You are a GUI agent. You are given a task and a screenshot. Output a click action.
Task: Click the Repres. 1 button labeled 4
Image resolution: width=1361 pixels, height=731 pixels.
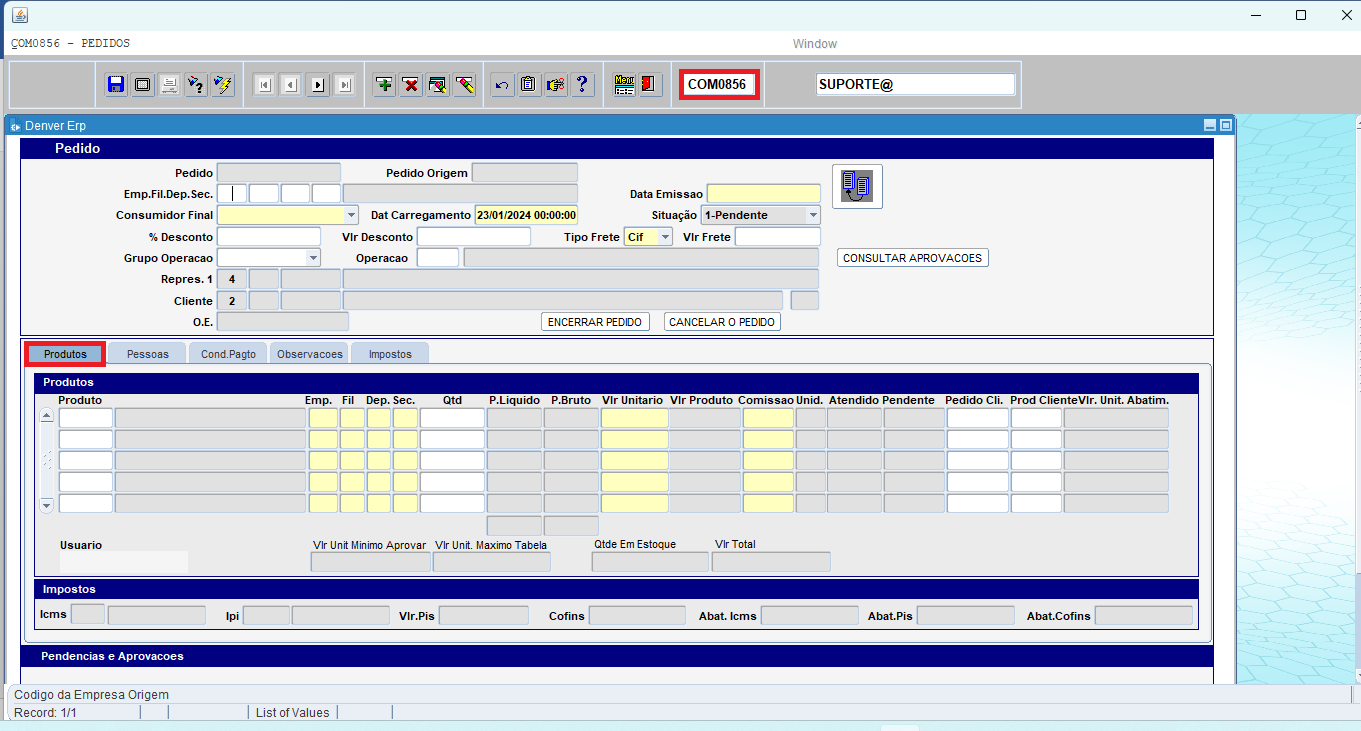pos(232,279)
